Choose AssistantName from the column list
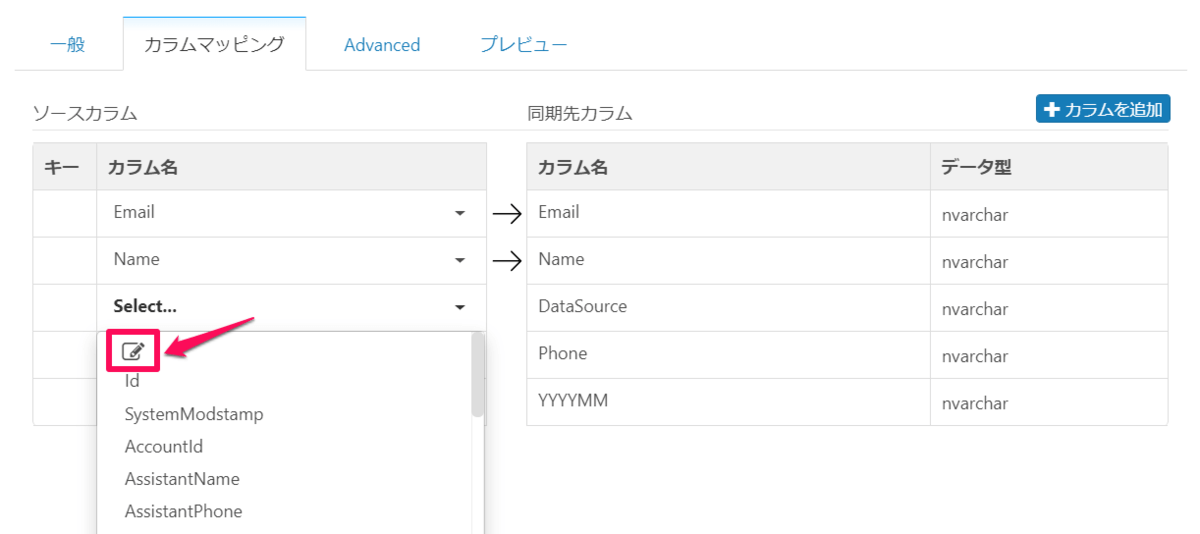 click(182, 479)
